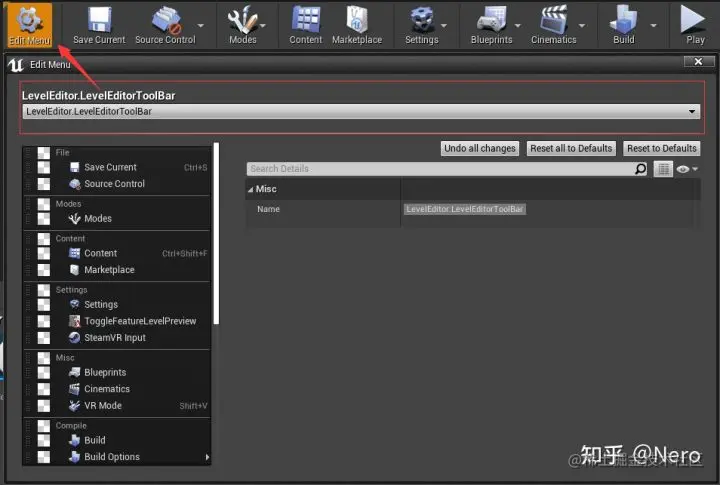Select SteamVR Input in the menu list
The height and width of the screenshot is (485, 720).
(115, 338)
